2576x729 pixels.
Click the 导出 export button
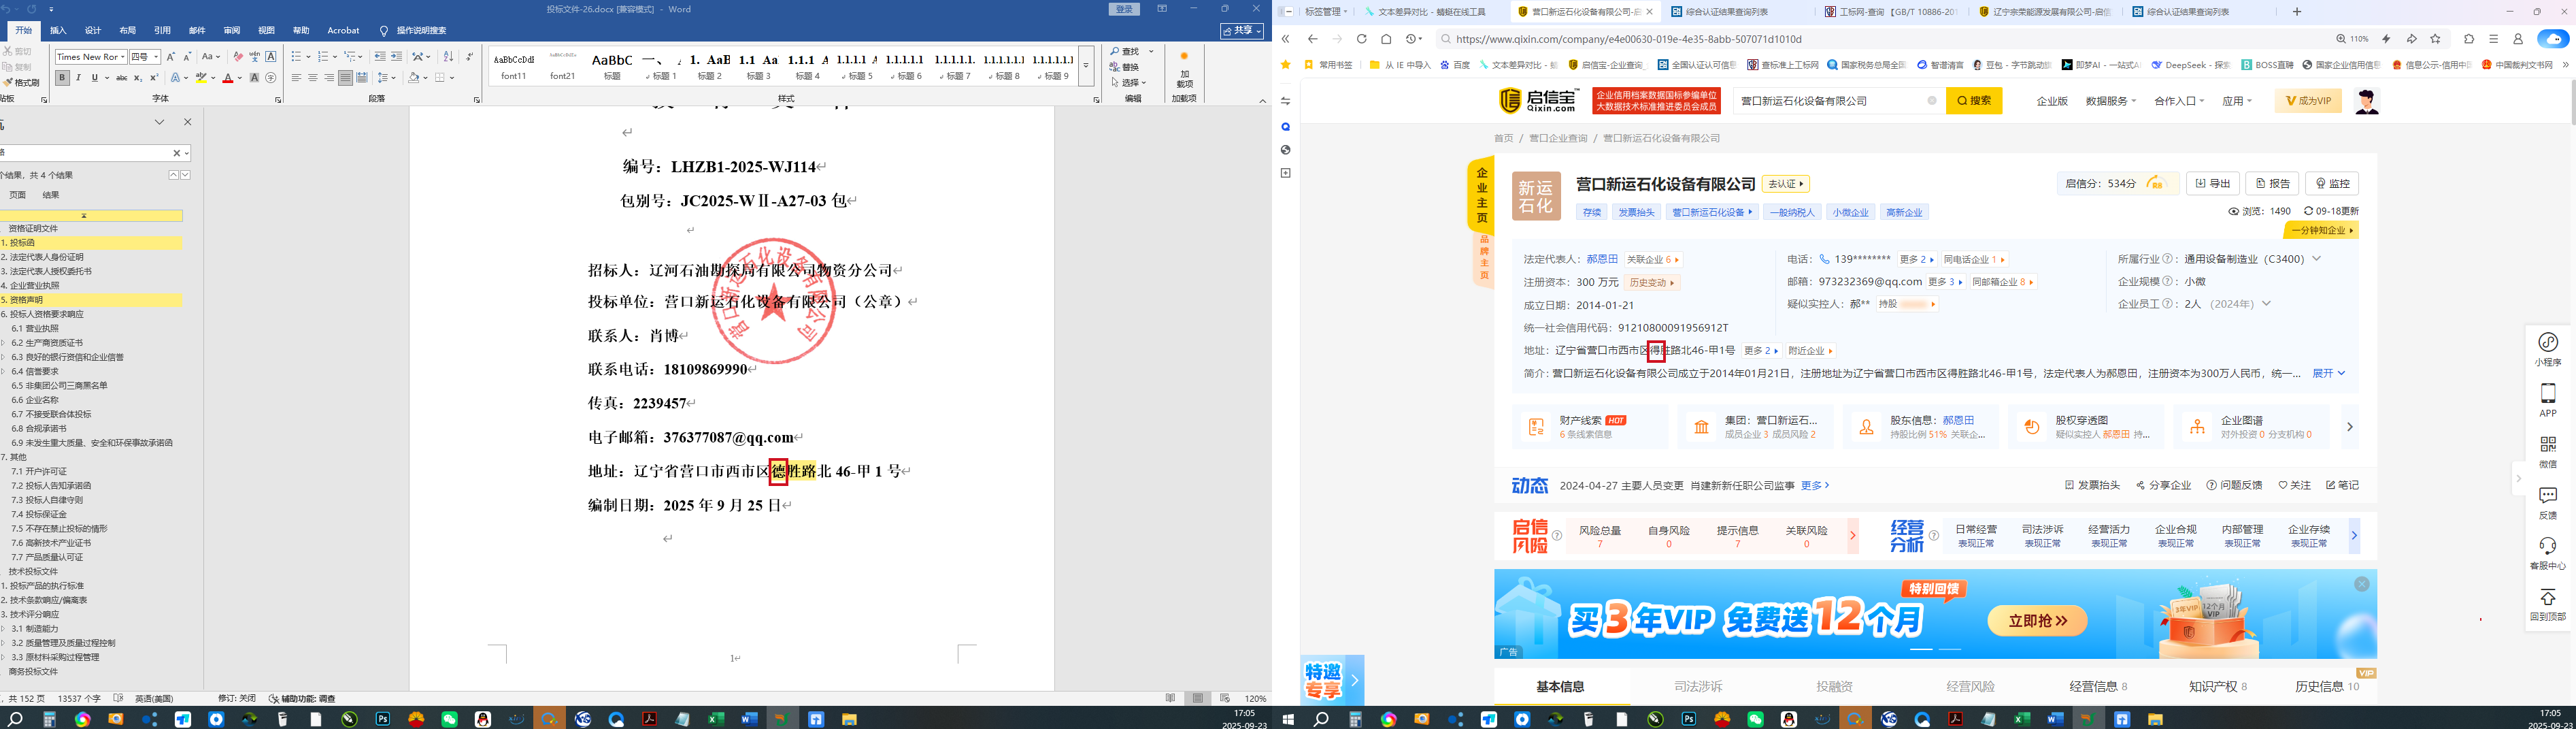[2212, 184]
